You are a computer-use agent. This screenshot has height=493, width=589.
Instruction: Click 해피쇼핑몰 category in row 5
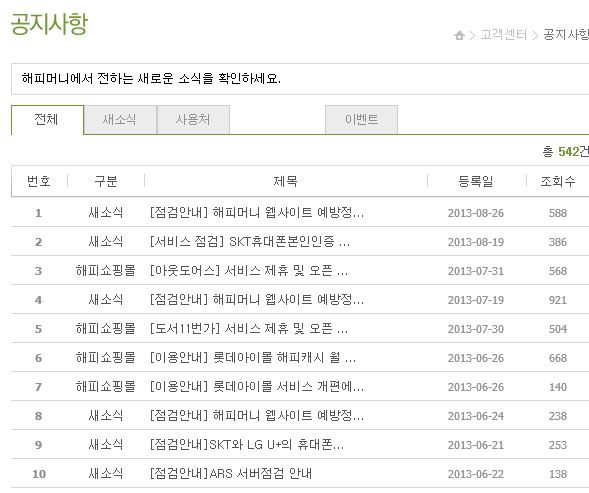106,329
